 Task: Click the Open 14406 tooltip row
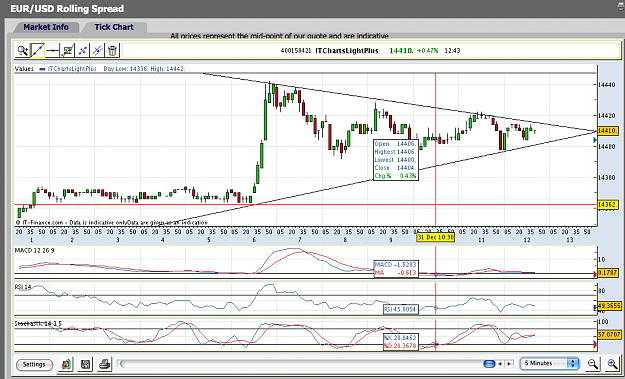[x=395, y=144]
